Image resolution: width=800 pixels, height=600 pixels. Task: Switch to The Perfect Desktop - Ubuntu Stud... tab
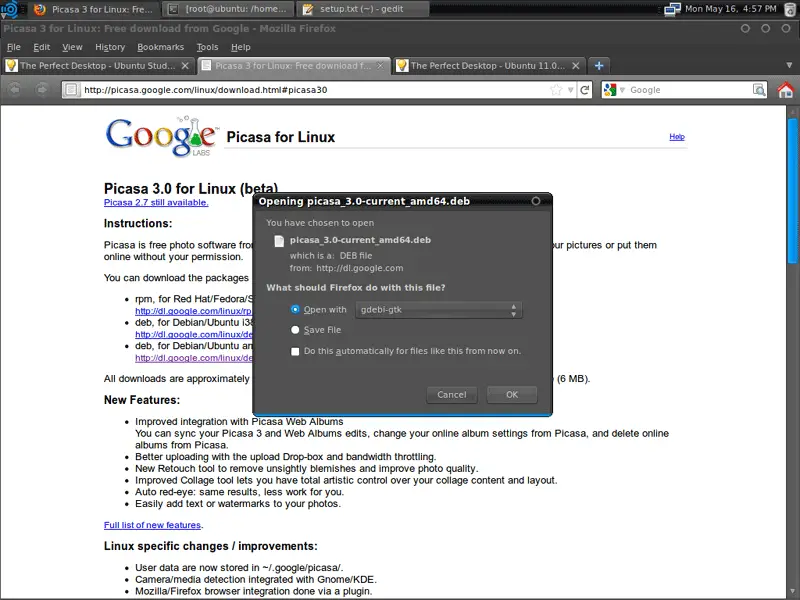point(98,66)
